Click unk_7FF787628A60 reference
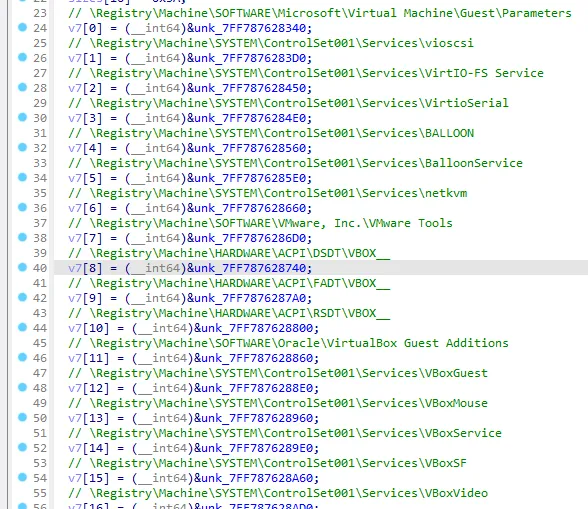 pyautogui.click(x=258, y=478)
